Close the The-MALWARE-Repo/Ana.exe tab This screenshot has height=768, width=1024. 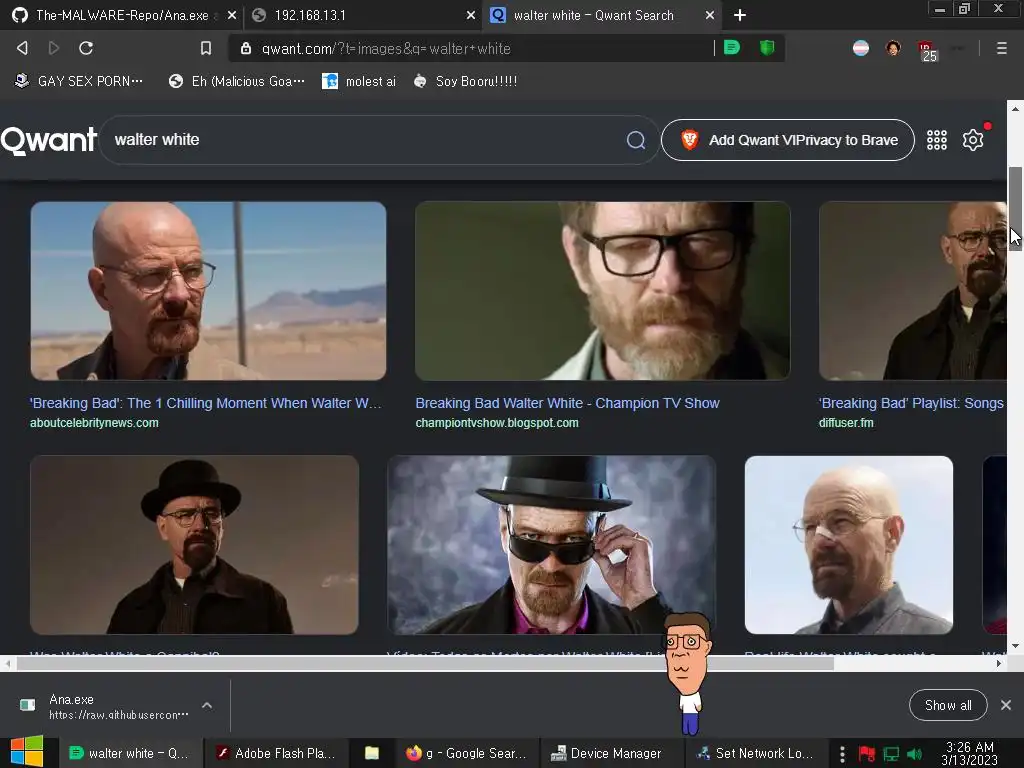[x=232, y=15]
